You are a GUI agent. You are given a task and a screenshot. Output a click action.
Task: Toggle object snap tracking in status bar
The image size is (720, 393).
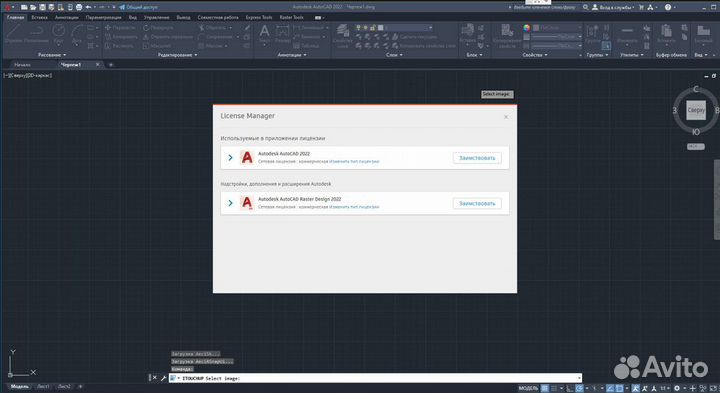pos(609,388)
